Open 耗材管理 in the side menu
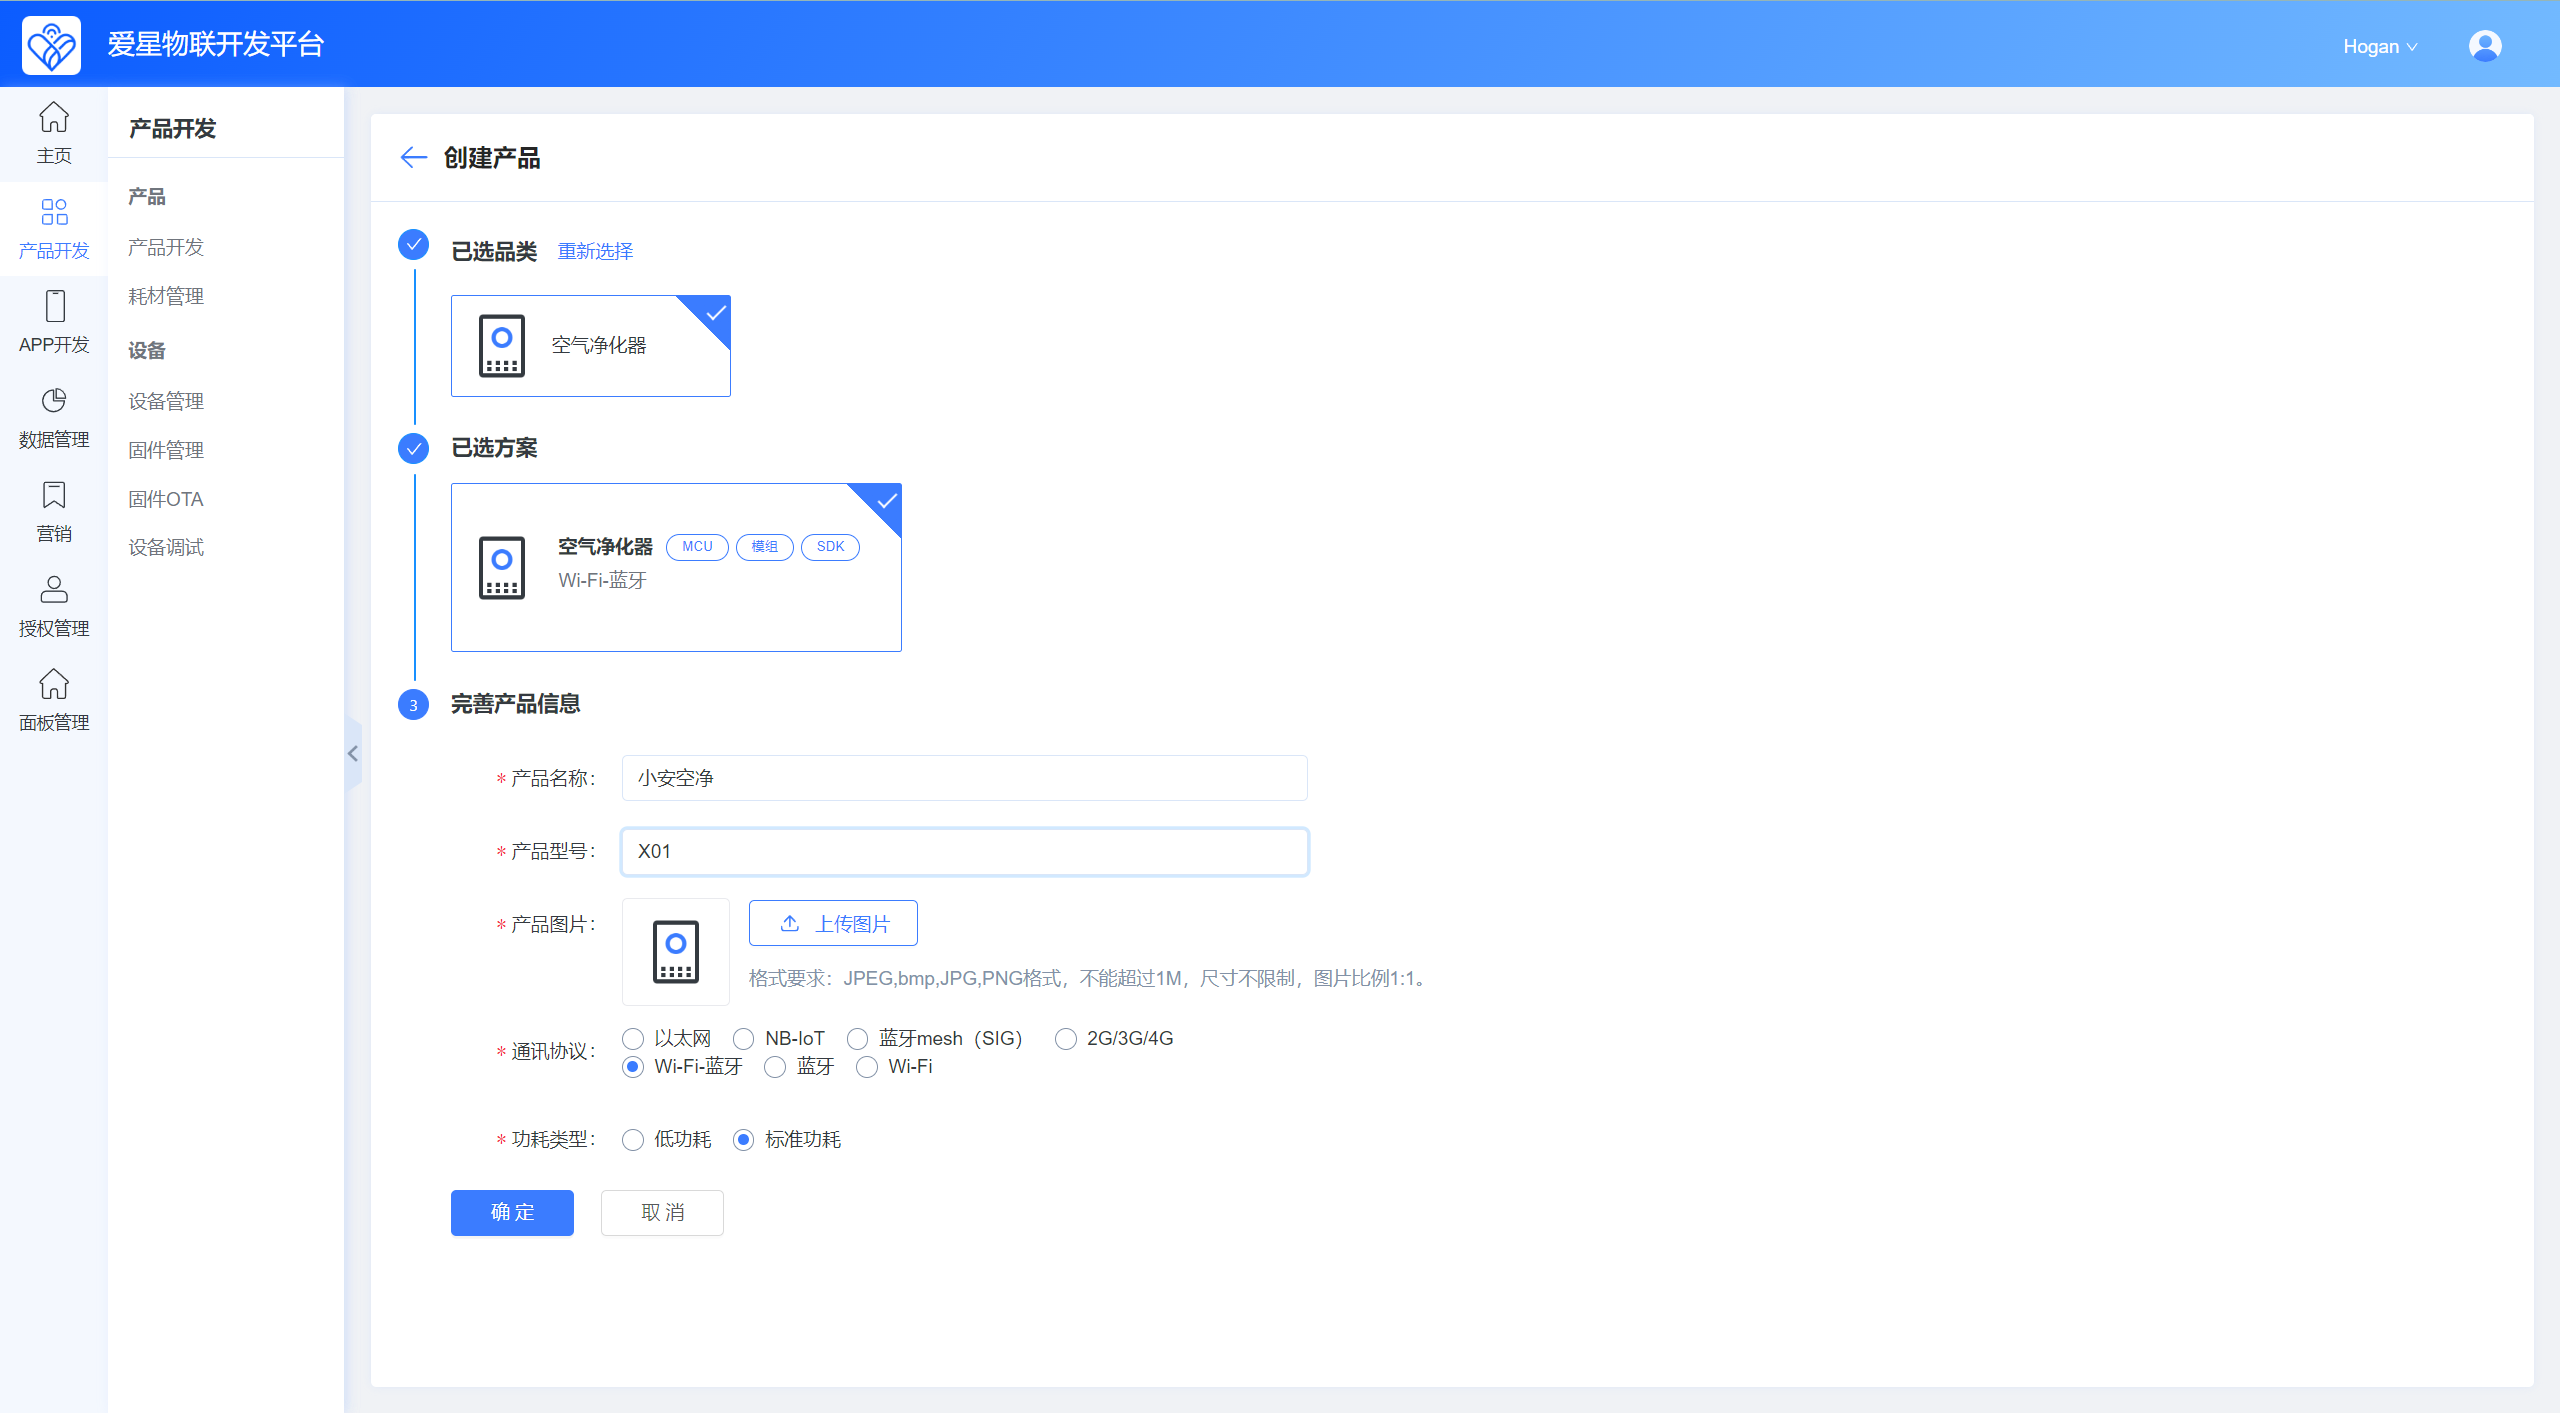Screen dimensions: 2560x1413 166,296
